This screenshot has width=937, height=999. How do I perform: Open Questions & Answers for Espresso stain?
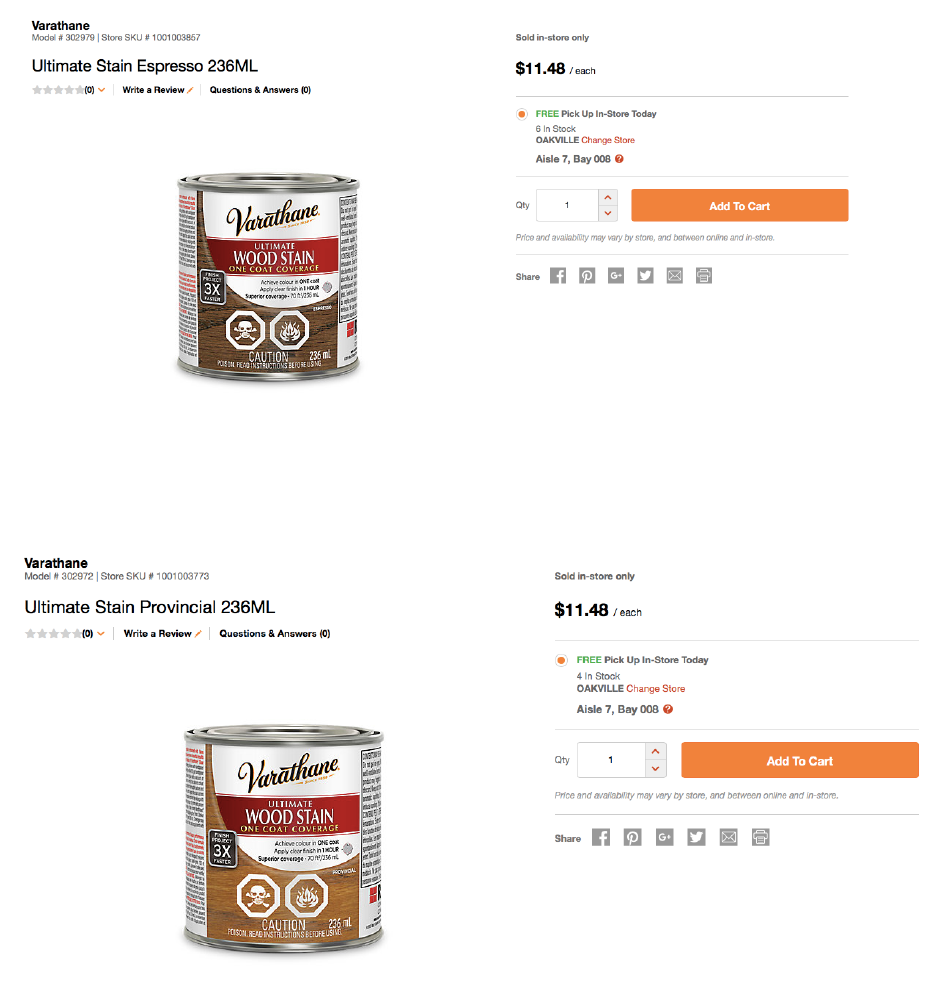point(260,90)
